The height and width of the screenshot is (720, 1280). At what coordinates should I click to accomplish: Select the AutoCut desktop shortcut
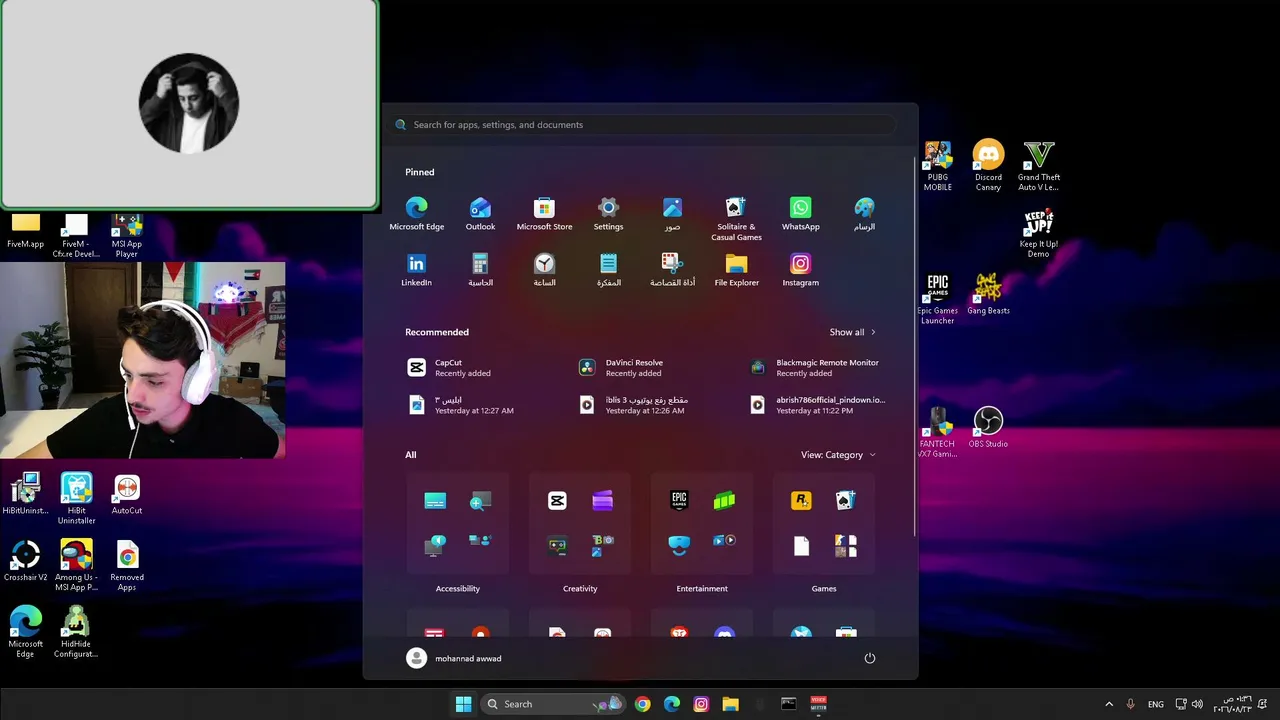(x=127, y=495)
